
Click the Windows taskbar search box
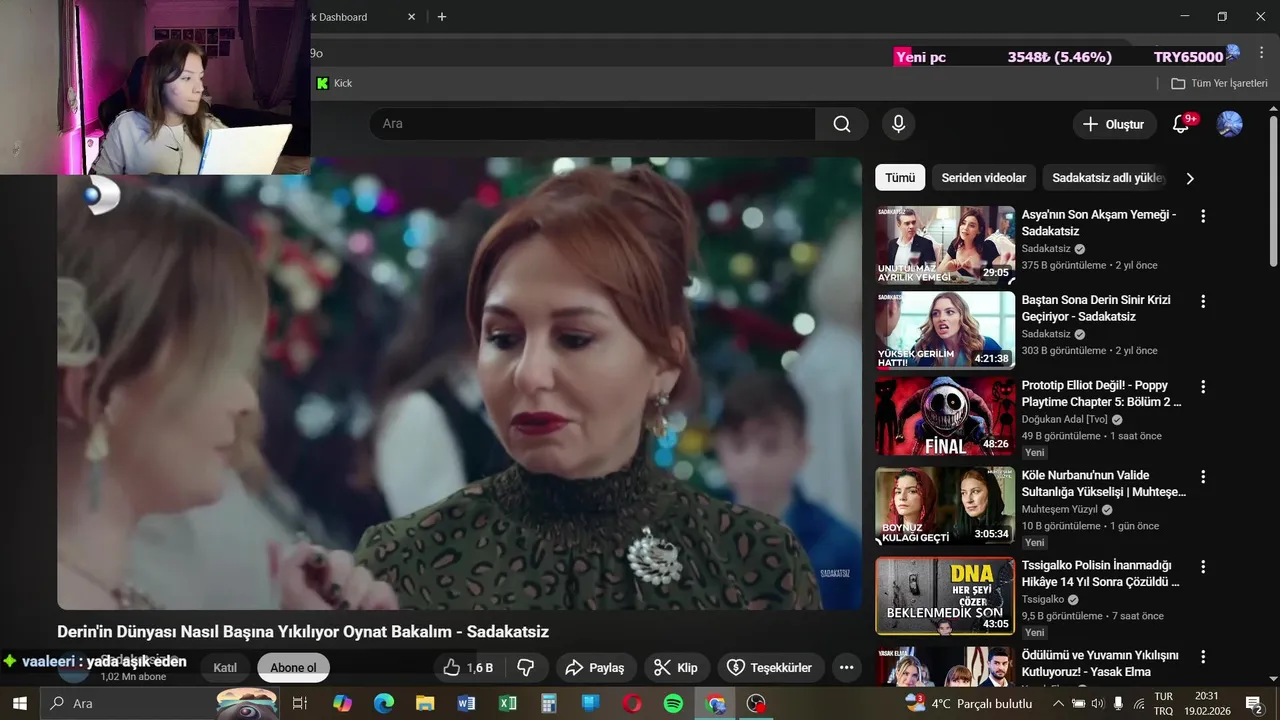point(160,703)
